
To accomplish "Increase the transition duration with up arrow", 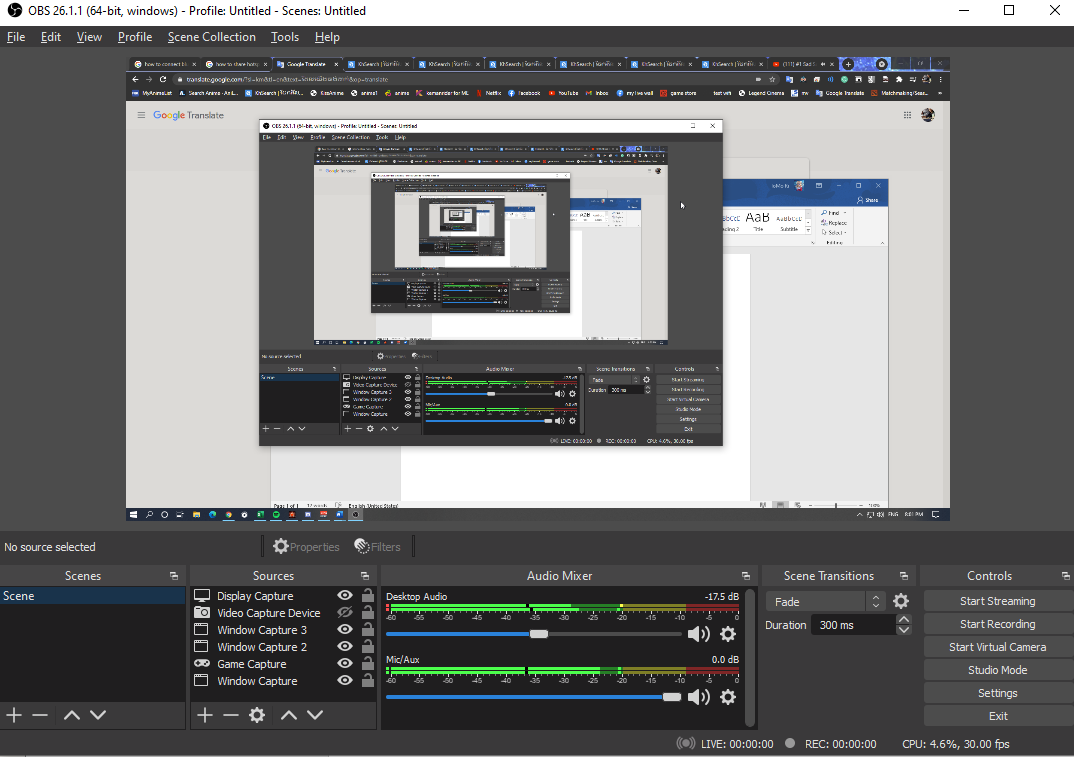I will click(x=904, y=619).
